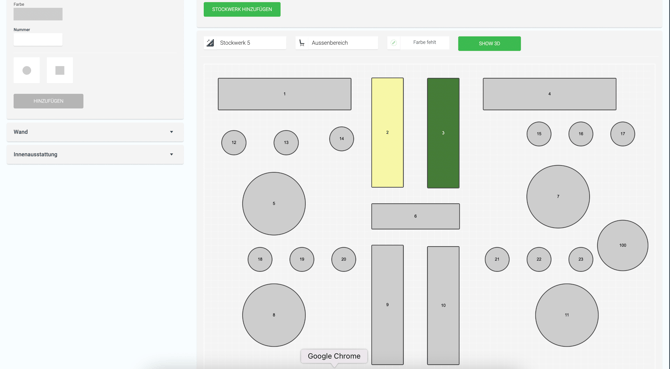The height and width of the screenshot is (369, 670).
Task: Select the square shape option
Action: pyautogui.click(x=60, y=70)
